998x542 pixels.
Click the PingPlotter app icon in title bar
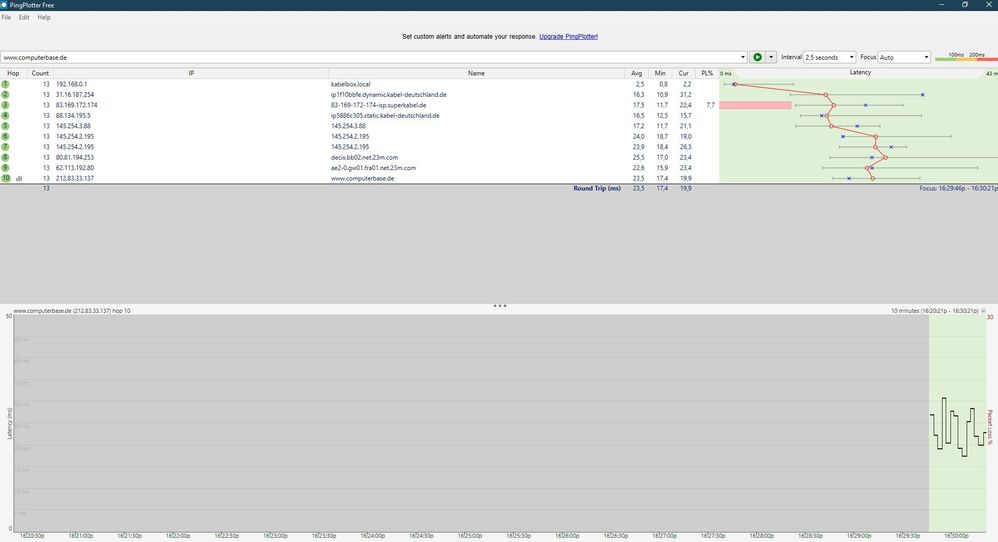4,4
